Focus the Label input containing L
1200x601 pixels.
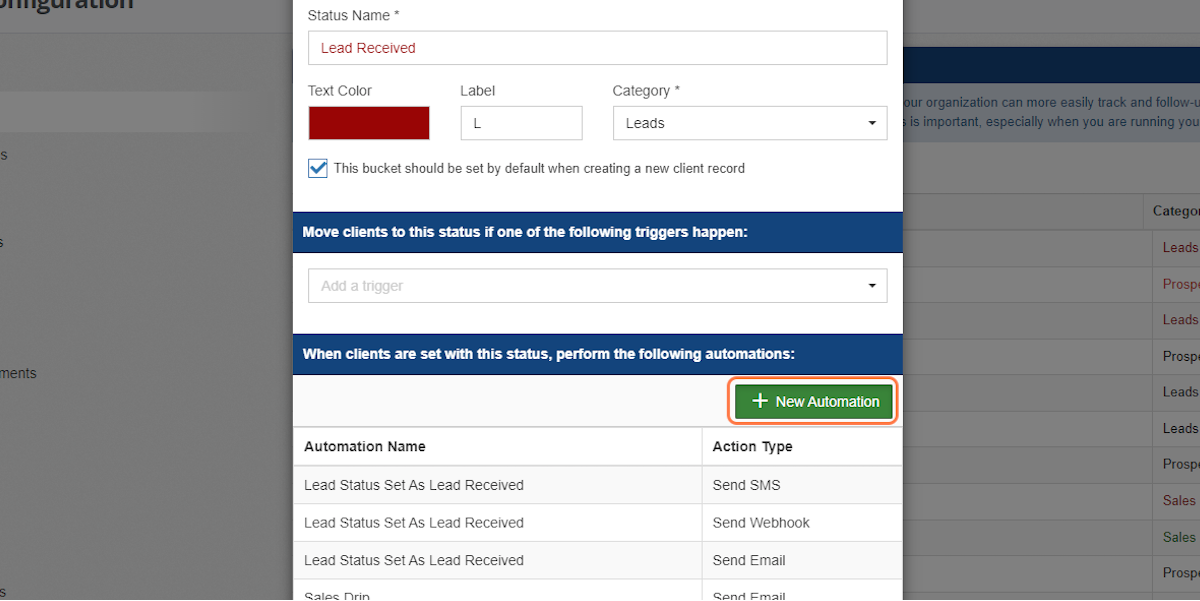click(521, 123)
